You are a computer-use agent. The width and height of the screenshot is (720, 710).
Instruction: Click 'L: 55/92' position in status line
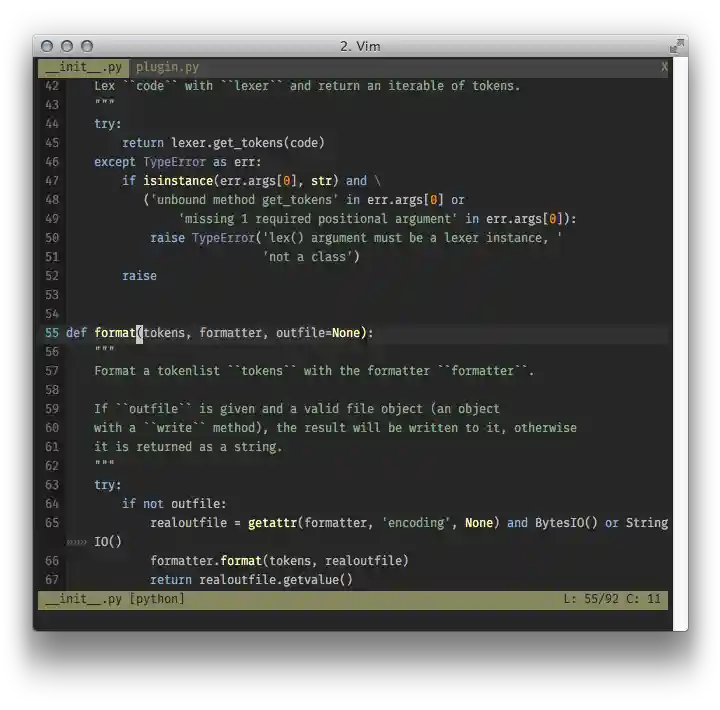coord(591,599)
